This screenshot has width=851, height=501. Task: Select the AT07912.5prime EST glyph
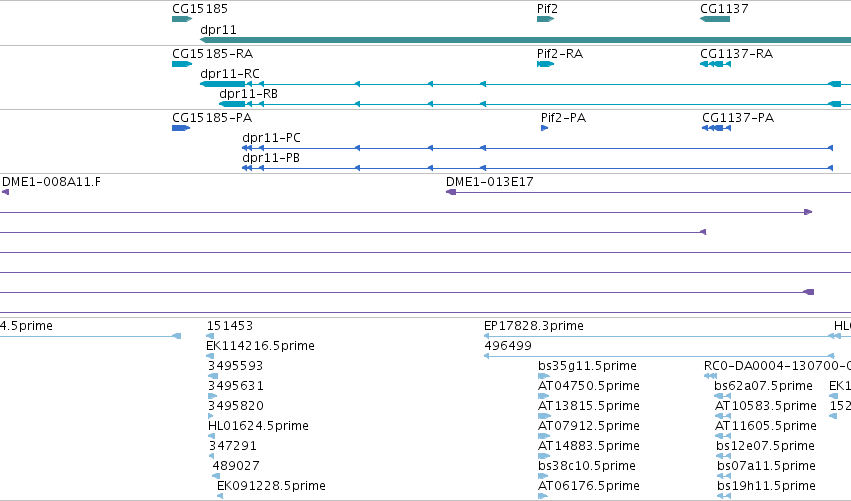pyautogui.click(x=544, y=436)
